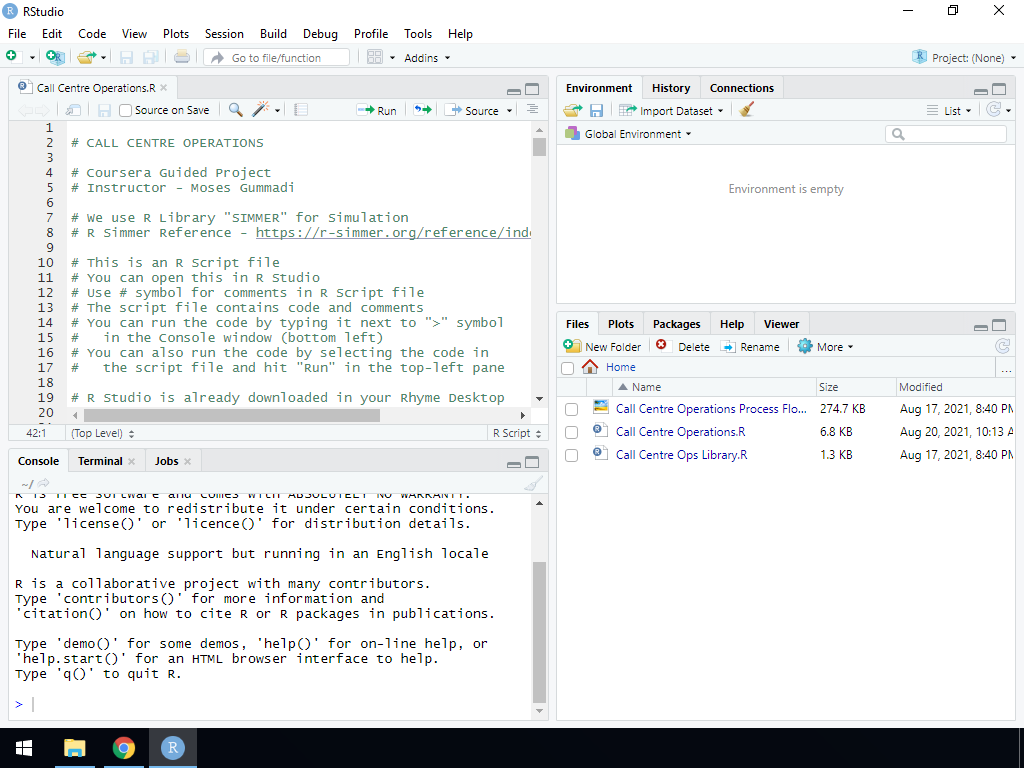Click the re-run previous code icon
Image resolution: width=1024 pixels, height=768 pixels.
tap(422, 110)
